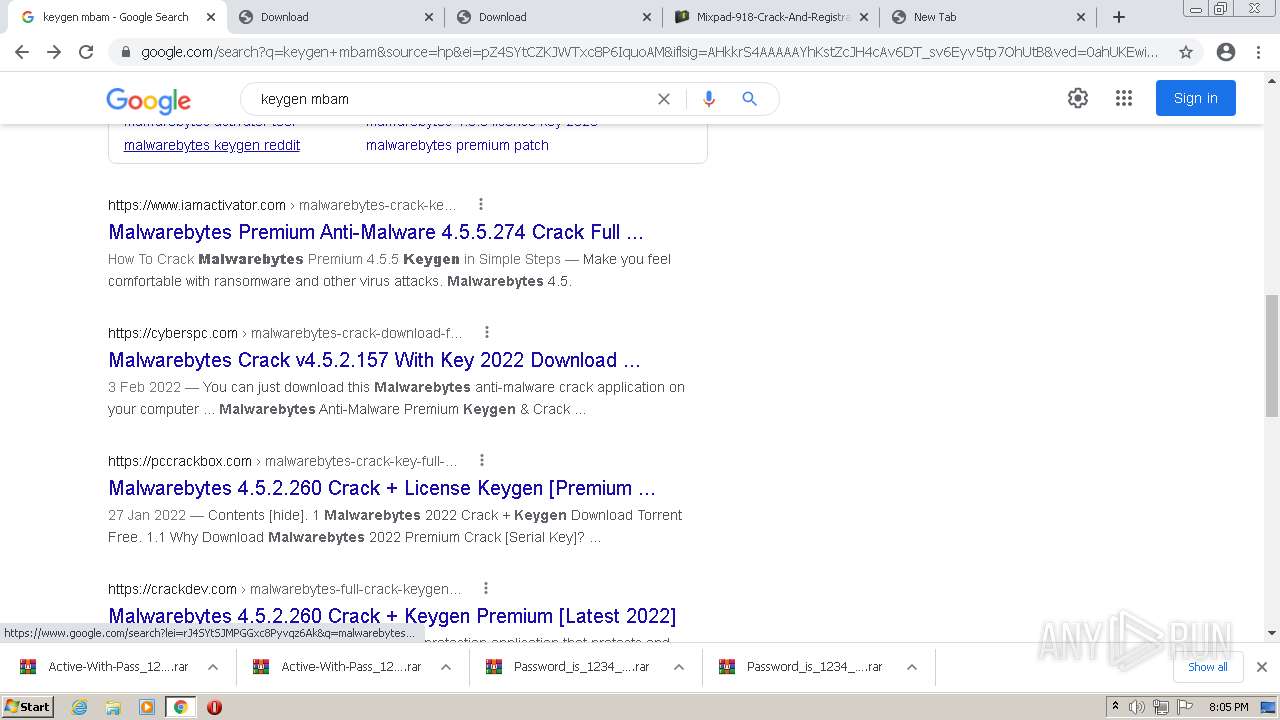Close the New Tab tab
Image resolution: width=1280 pixels, height=720 pixels.
[x=1081, y=17]
